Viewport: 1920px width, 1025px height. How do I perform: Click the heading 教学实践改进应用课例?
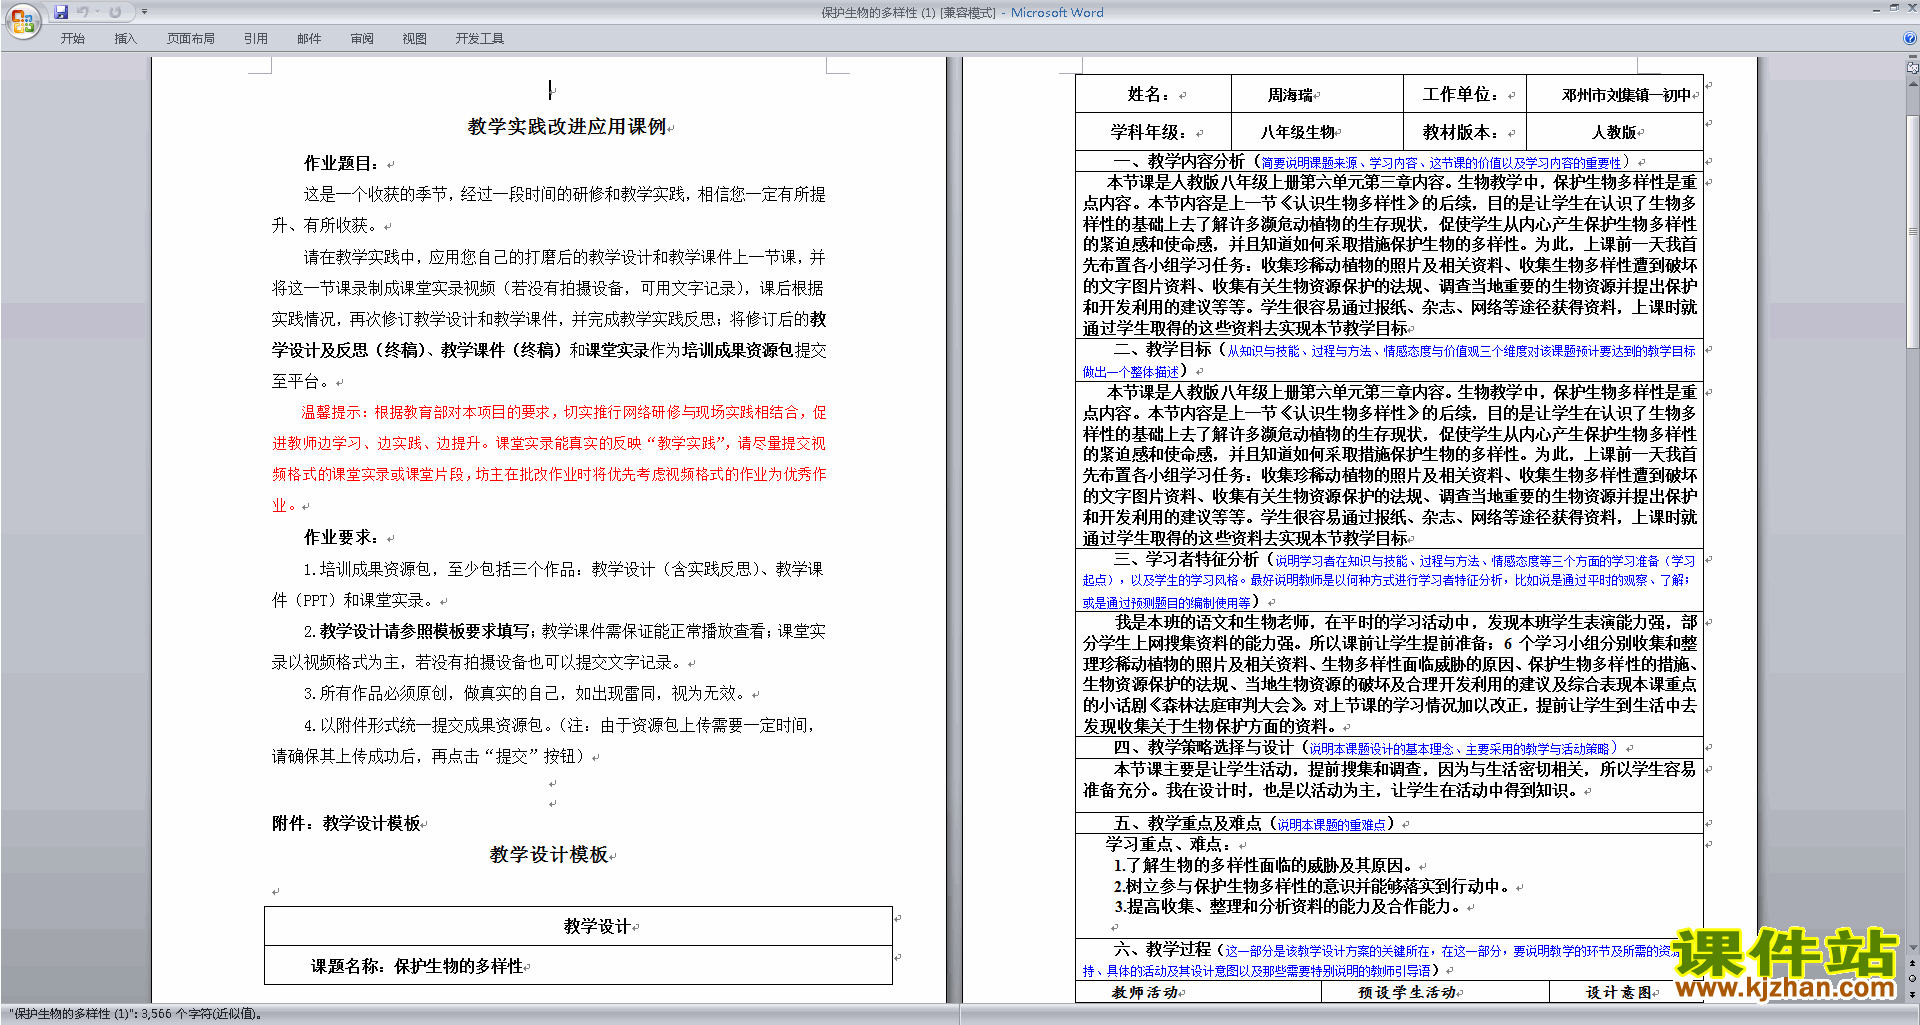[x=567, y=127]
